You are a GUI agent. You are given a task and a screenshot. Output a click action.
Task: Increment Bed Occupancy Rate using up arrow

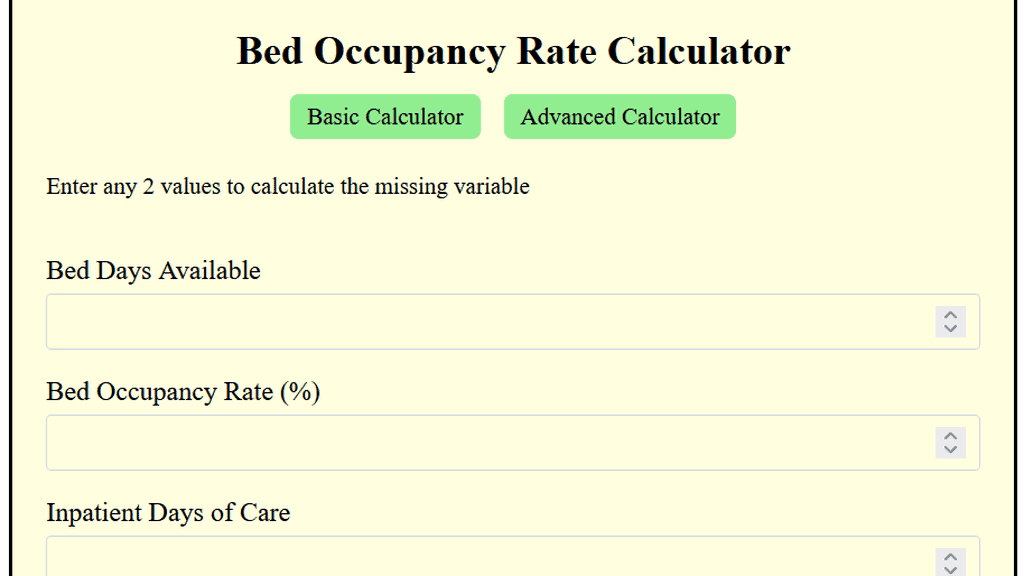pos(950,436)
